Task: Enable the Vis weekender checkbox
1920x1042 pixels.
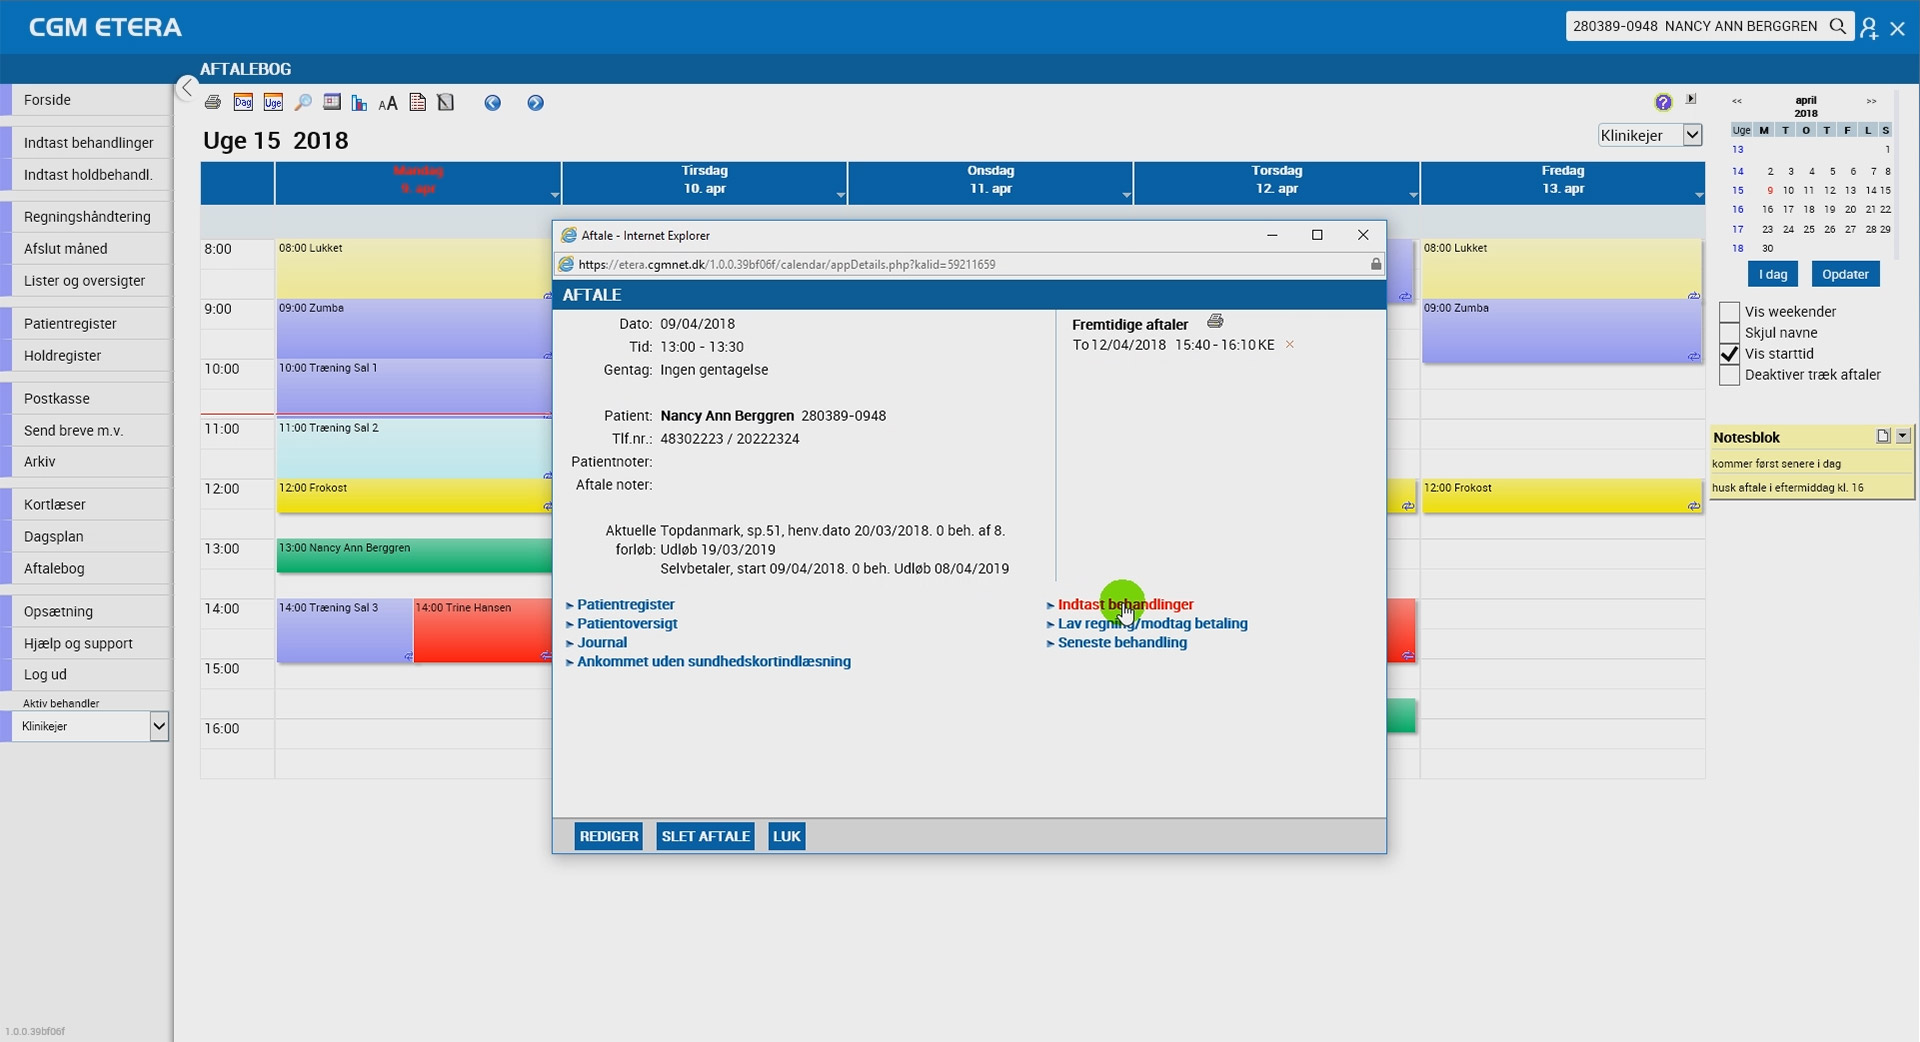Action: coord(1729,312)
